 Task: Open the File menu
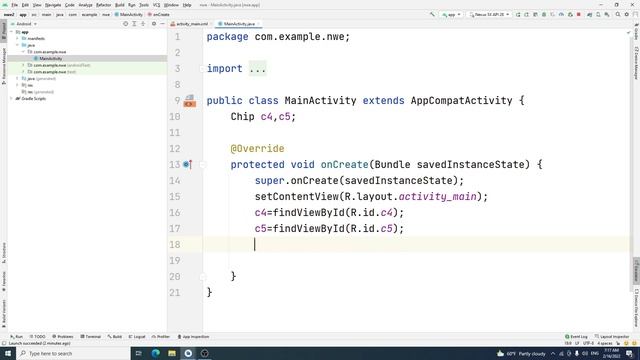point(15,5)
